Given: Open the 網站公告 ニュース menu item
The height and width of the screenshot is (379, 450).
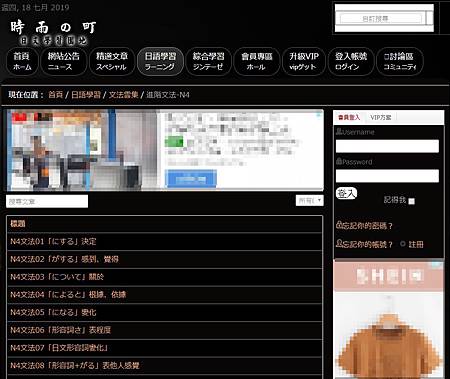Looking at the screenshot, I should (63, 61).
